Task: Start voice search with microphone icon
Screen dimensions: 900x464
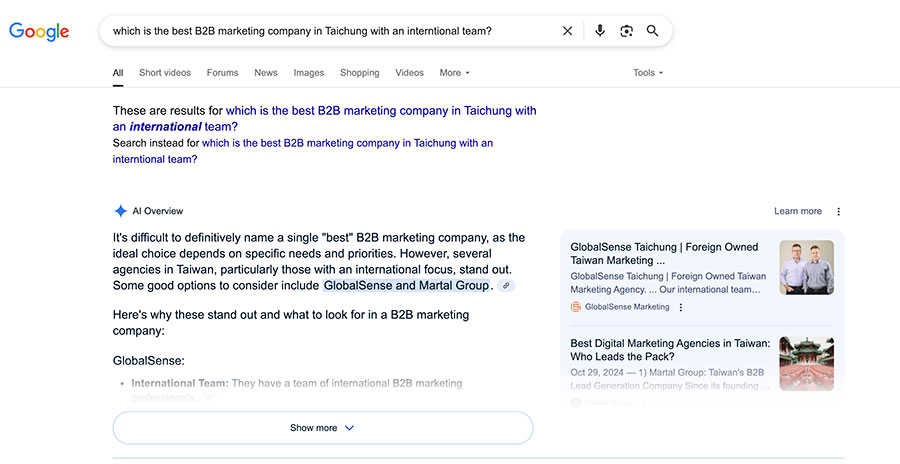Action: point(600,31)
